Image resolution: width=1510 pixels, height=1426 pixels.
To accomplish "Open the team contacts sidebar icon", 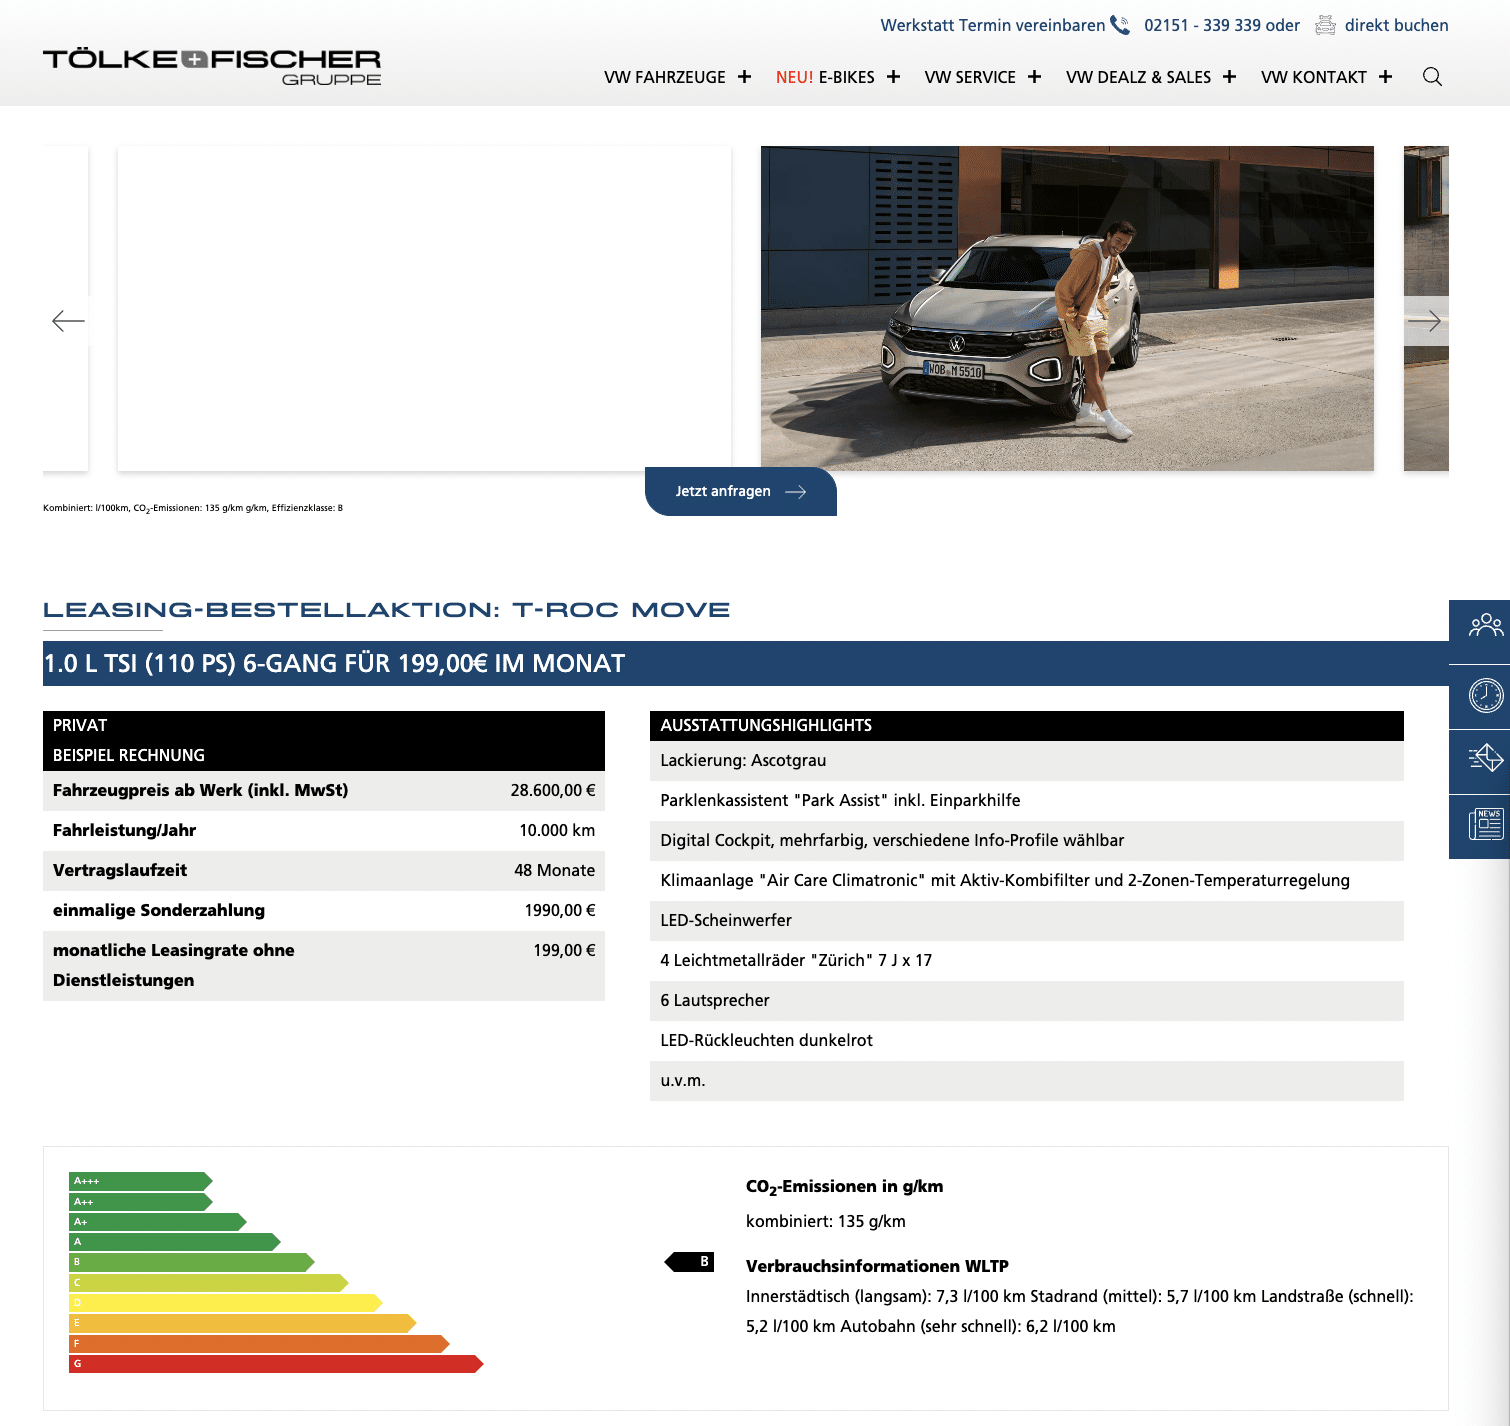I will tap(1485, 626).
